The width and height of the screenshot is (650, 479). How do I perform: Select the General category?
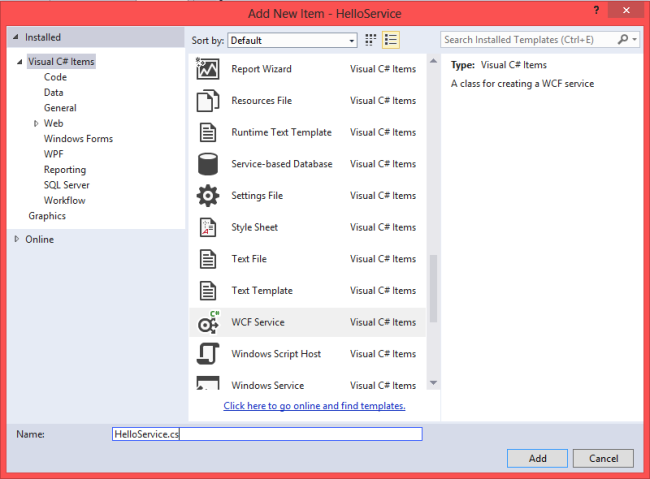pos(60,108)
